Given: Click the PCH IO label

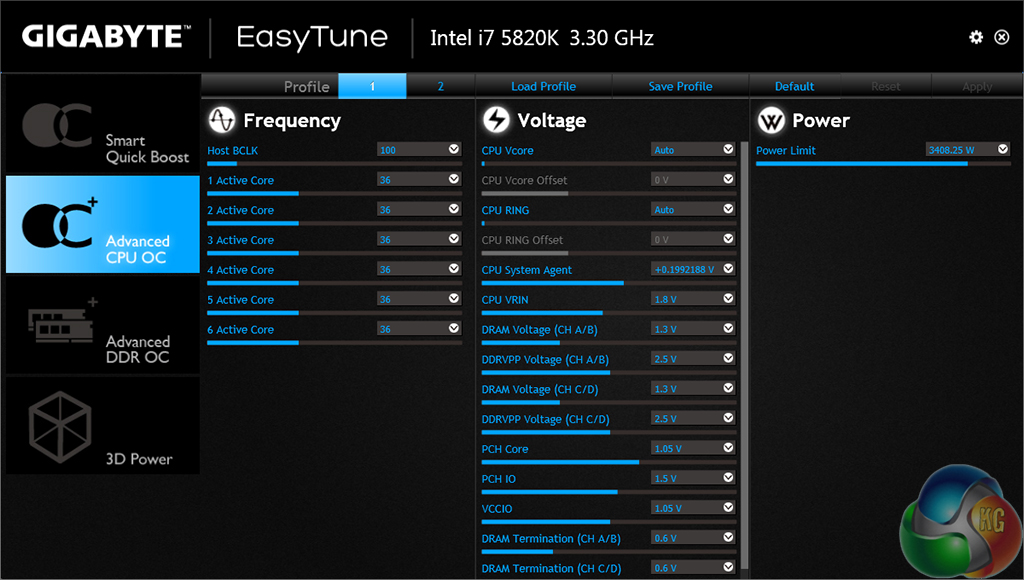Looking at the screenshot, I should click(498, 479).
